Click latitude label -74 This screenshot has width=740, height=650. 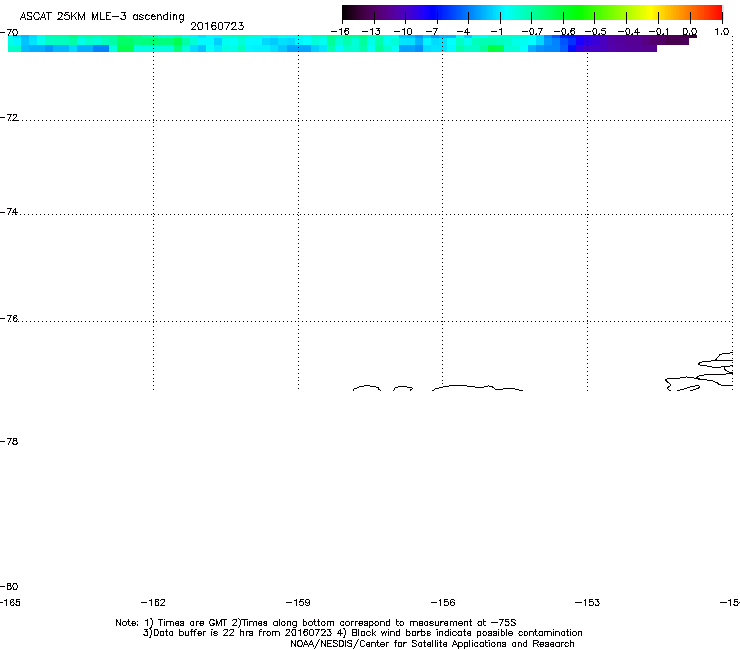coord(9,212)
